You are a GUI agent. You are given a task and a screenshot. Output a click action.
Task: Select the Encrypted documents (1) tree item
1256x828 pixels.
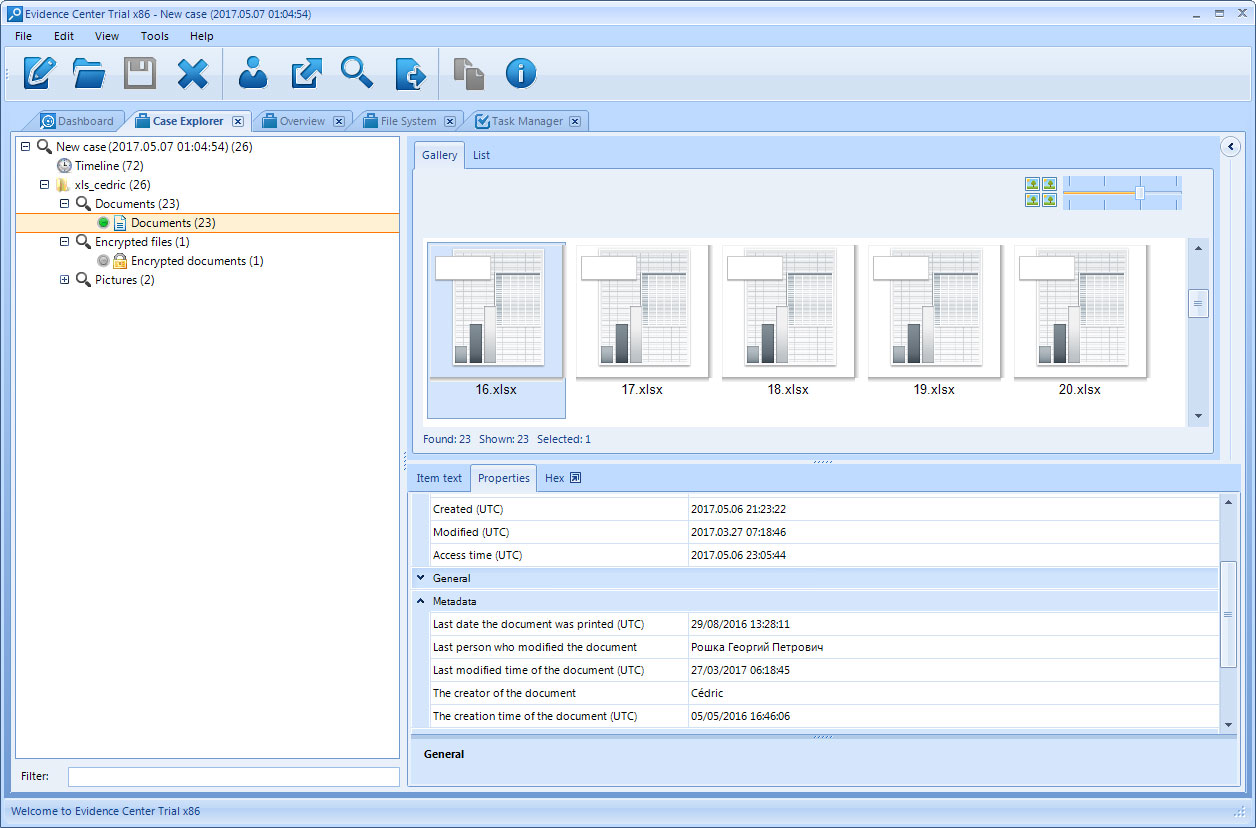pos(197,261)
